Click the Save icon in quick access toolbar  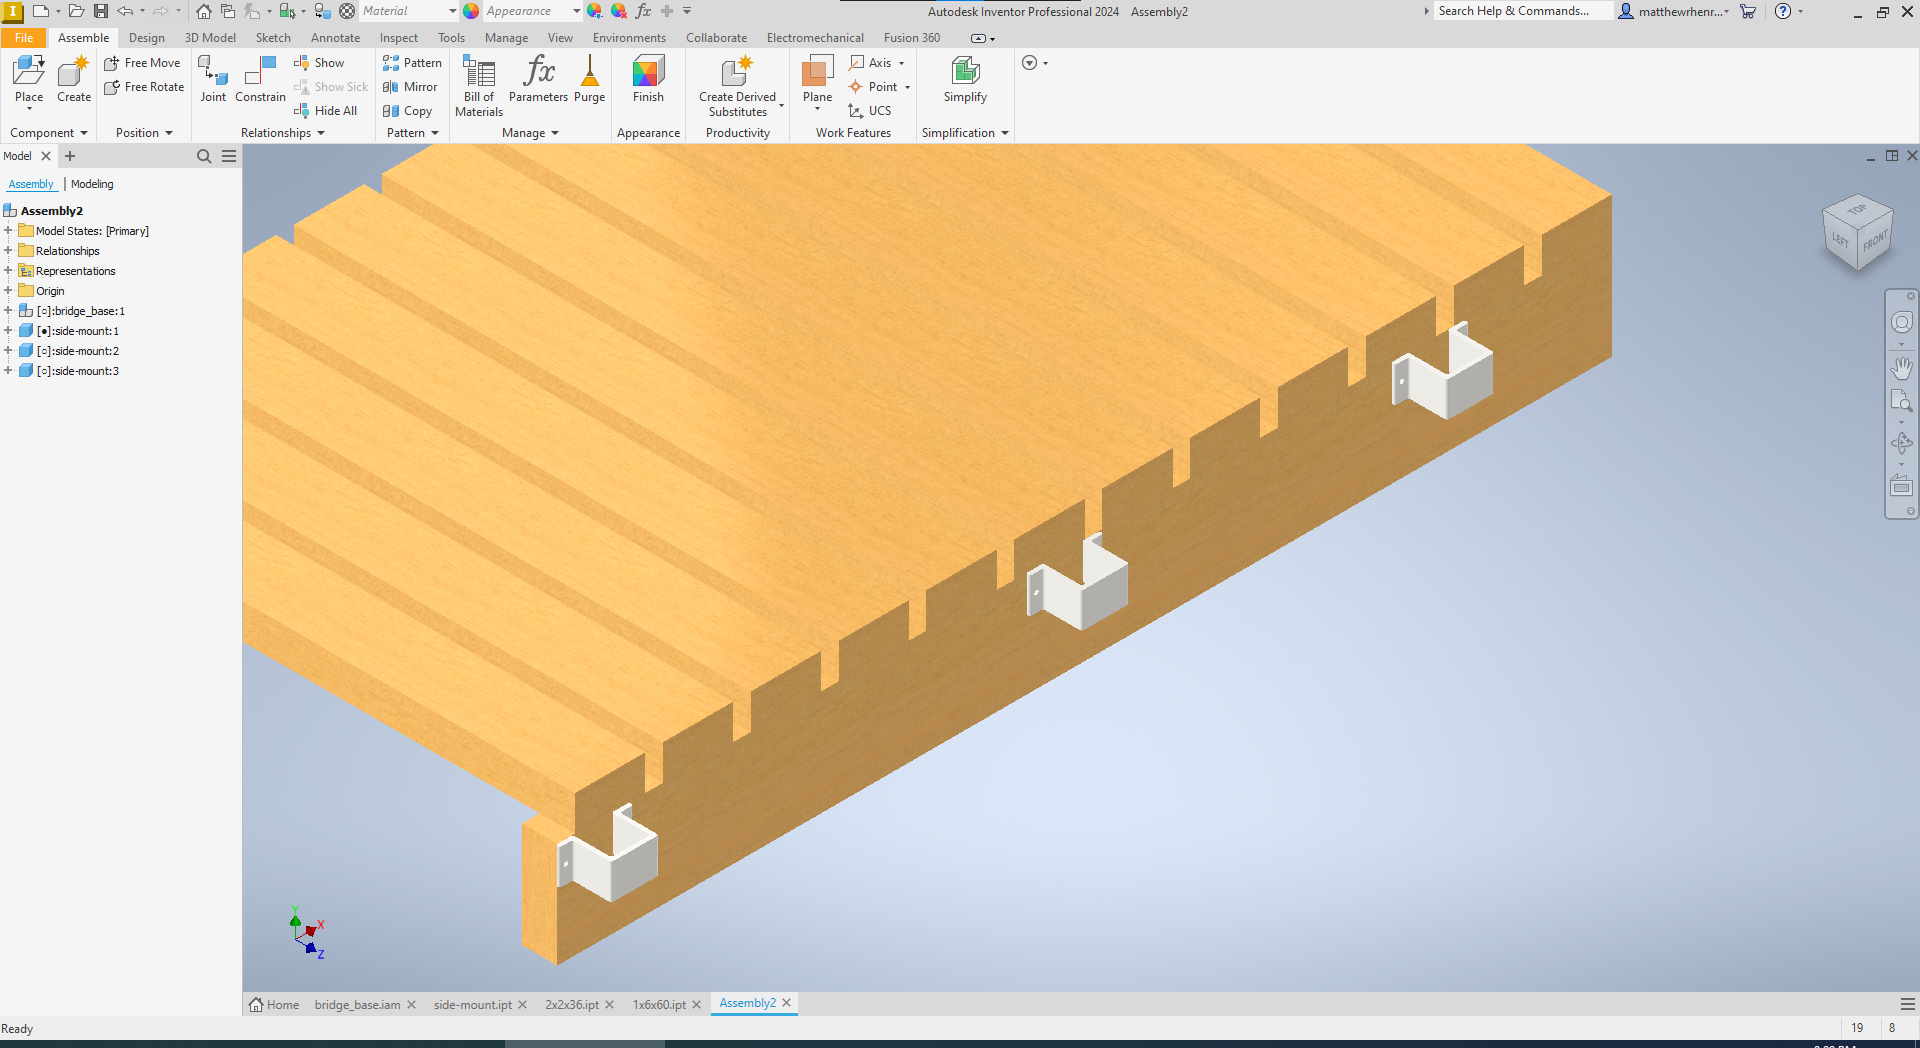pyautogui.click(x=101, y=11)
